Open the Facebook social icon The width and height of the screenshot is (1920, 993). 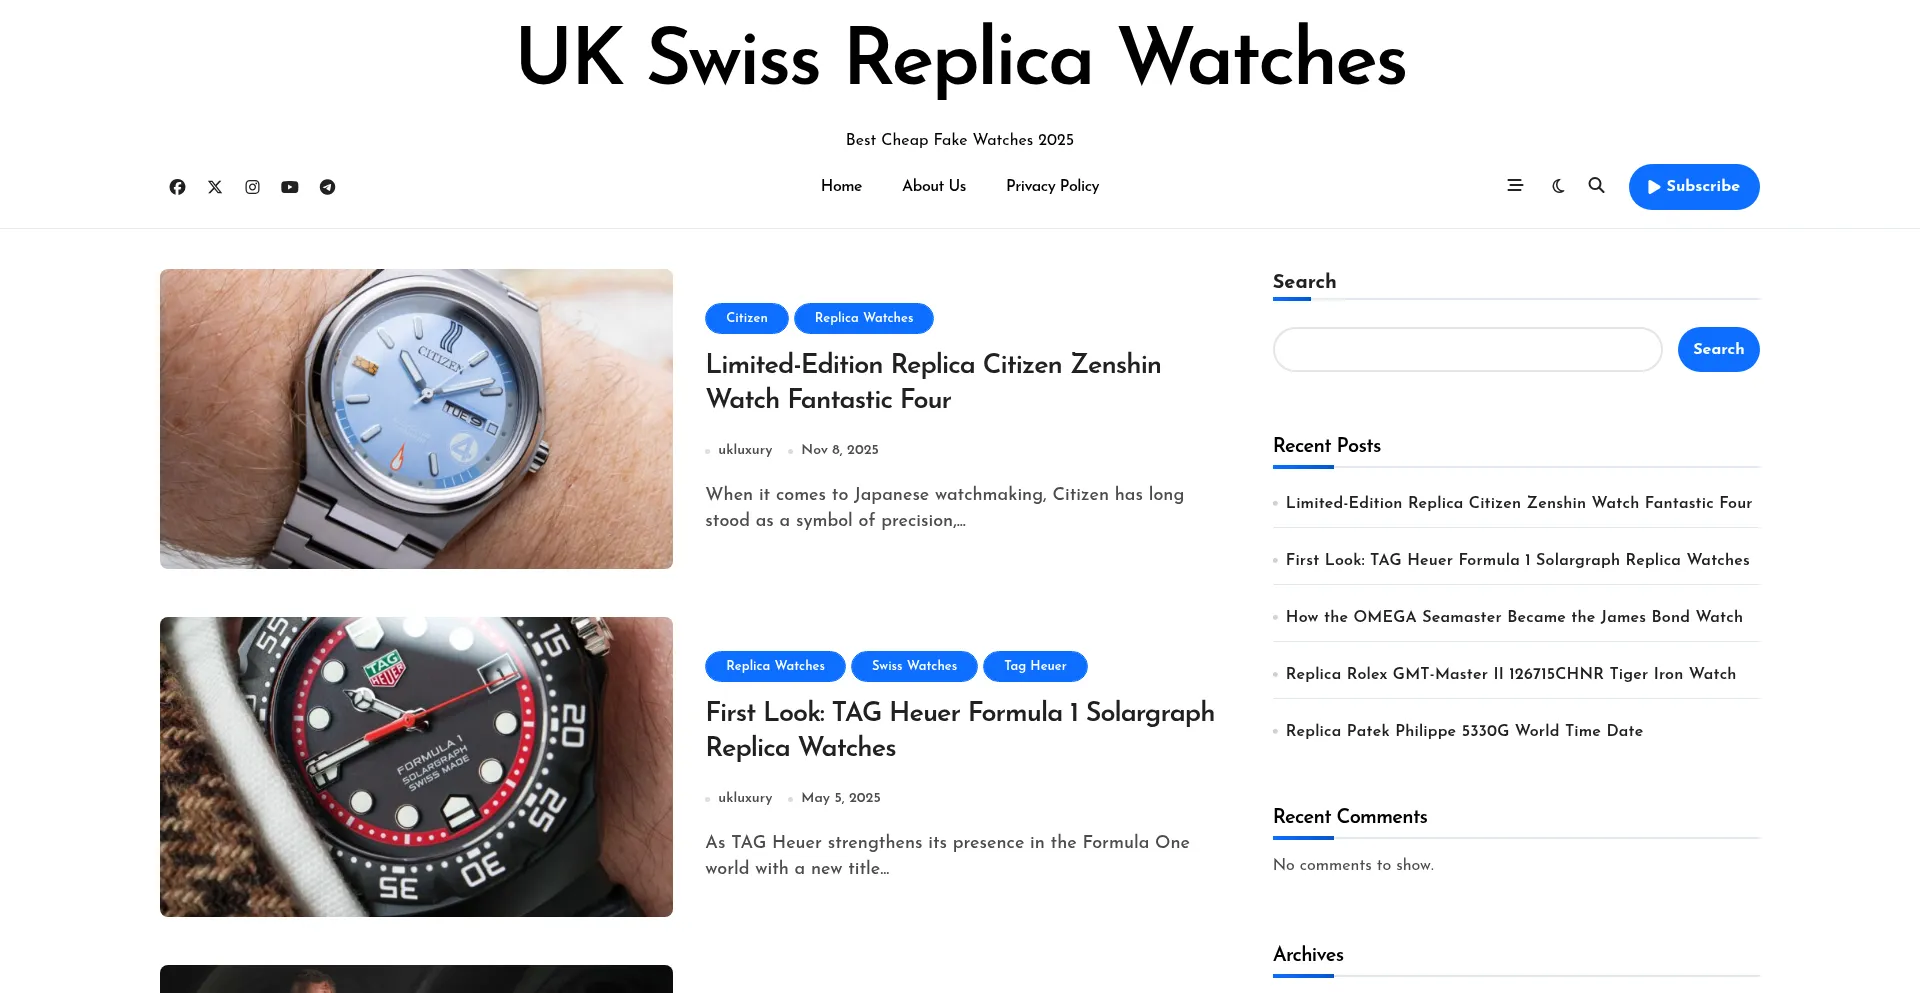(x=177, y=187)
